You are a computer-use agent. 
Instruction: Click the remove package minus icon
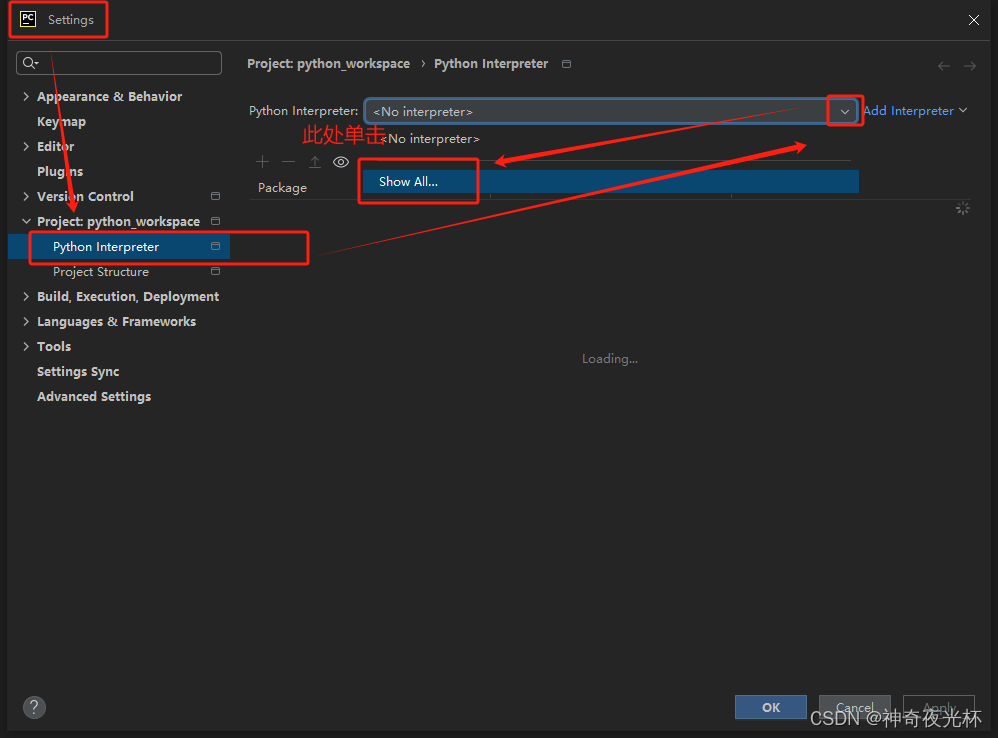click(x=288, y=162)
